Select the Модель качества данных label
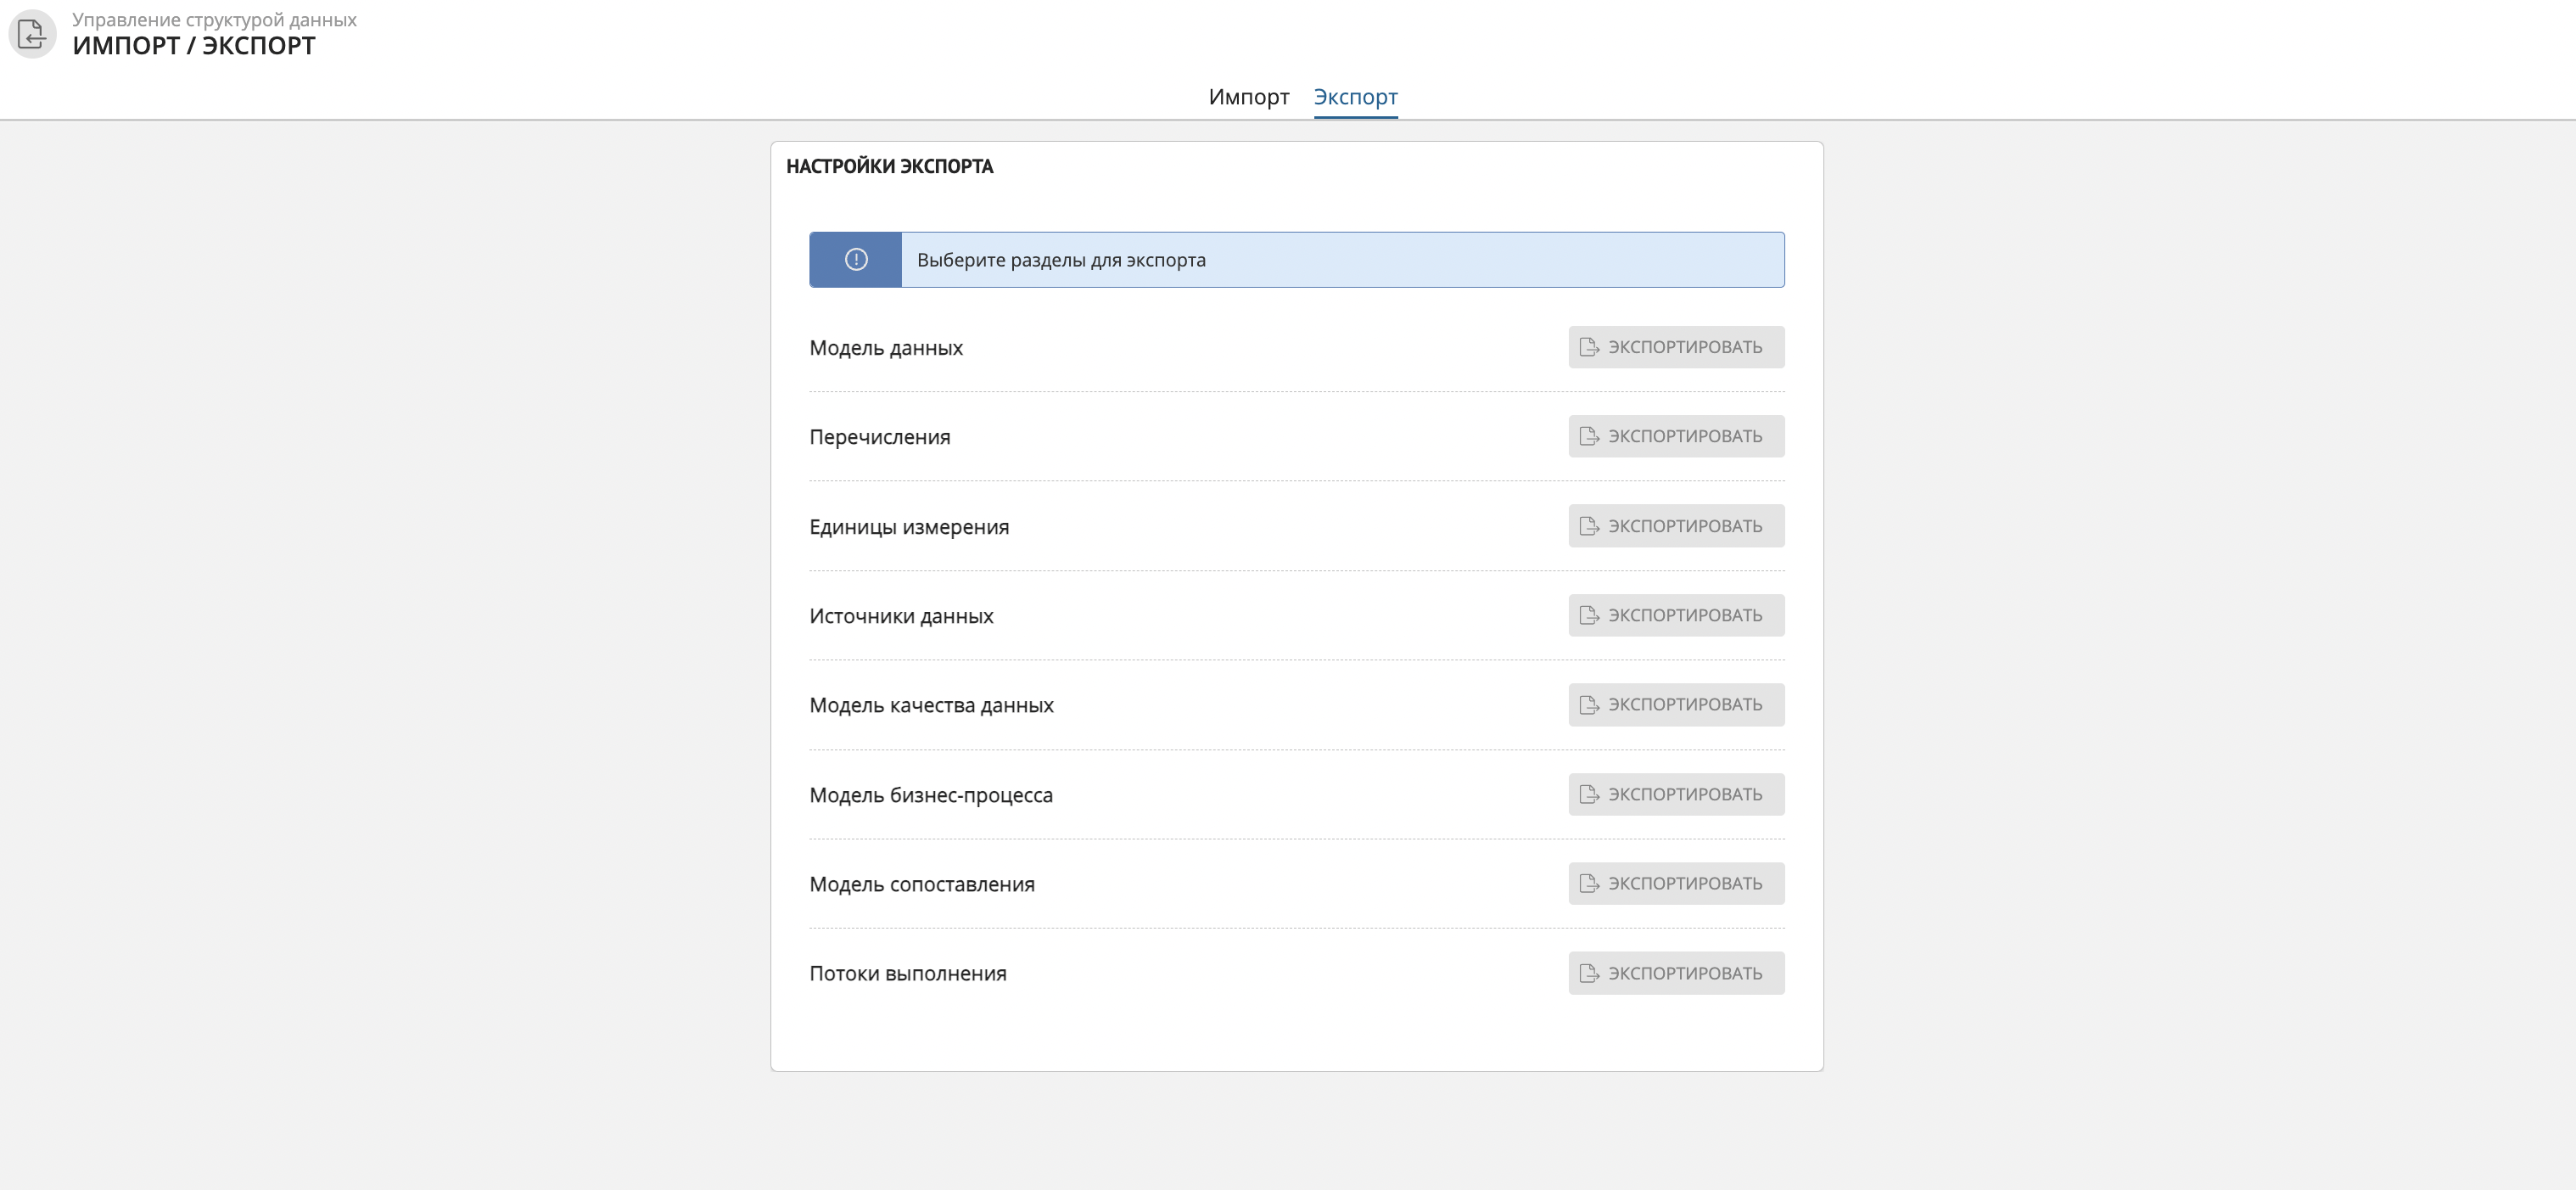The width and height of the screenshot is (2576, 1190). pos(931,706)
